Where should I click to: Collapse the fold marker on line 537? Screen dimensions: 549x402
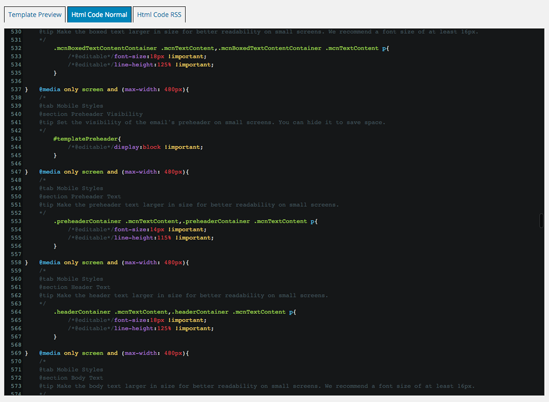pyautogui.click(x=26, y=90)
